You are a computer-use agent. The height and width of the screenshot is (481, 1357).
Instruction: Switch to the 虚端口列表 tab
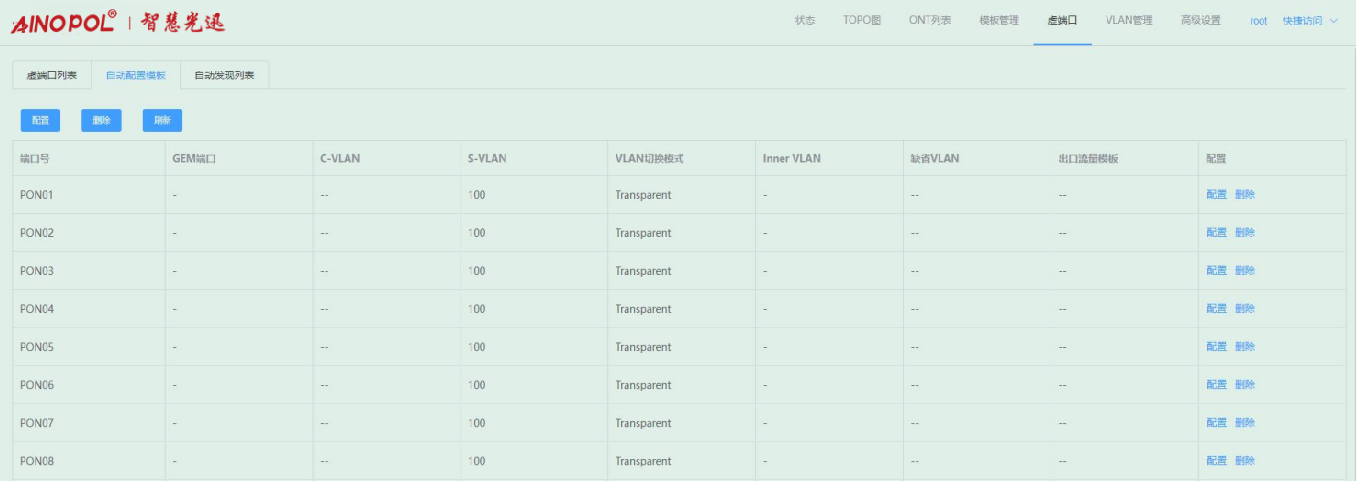(x=52, y=76)
